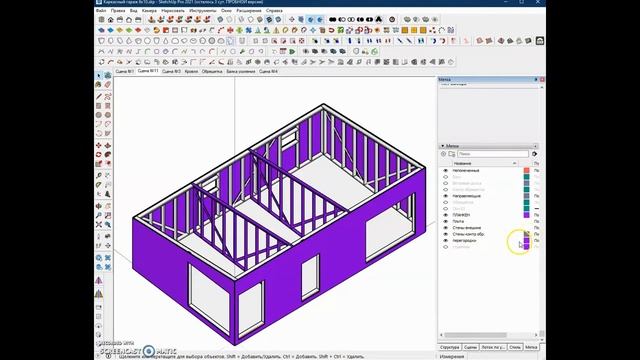Screen dimensions: 640x360
Task: Click sort arrow in Название column header
Action: pyautogui.click(x=514, y=163)
